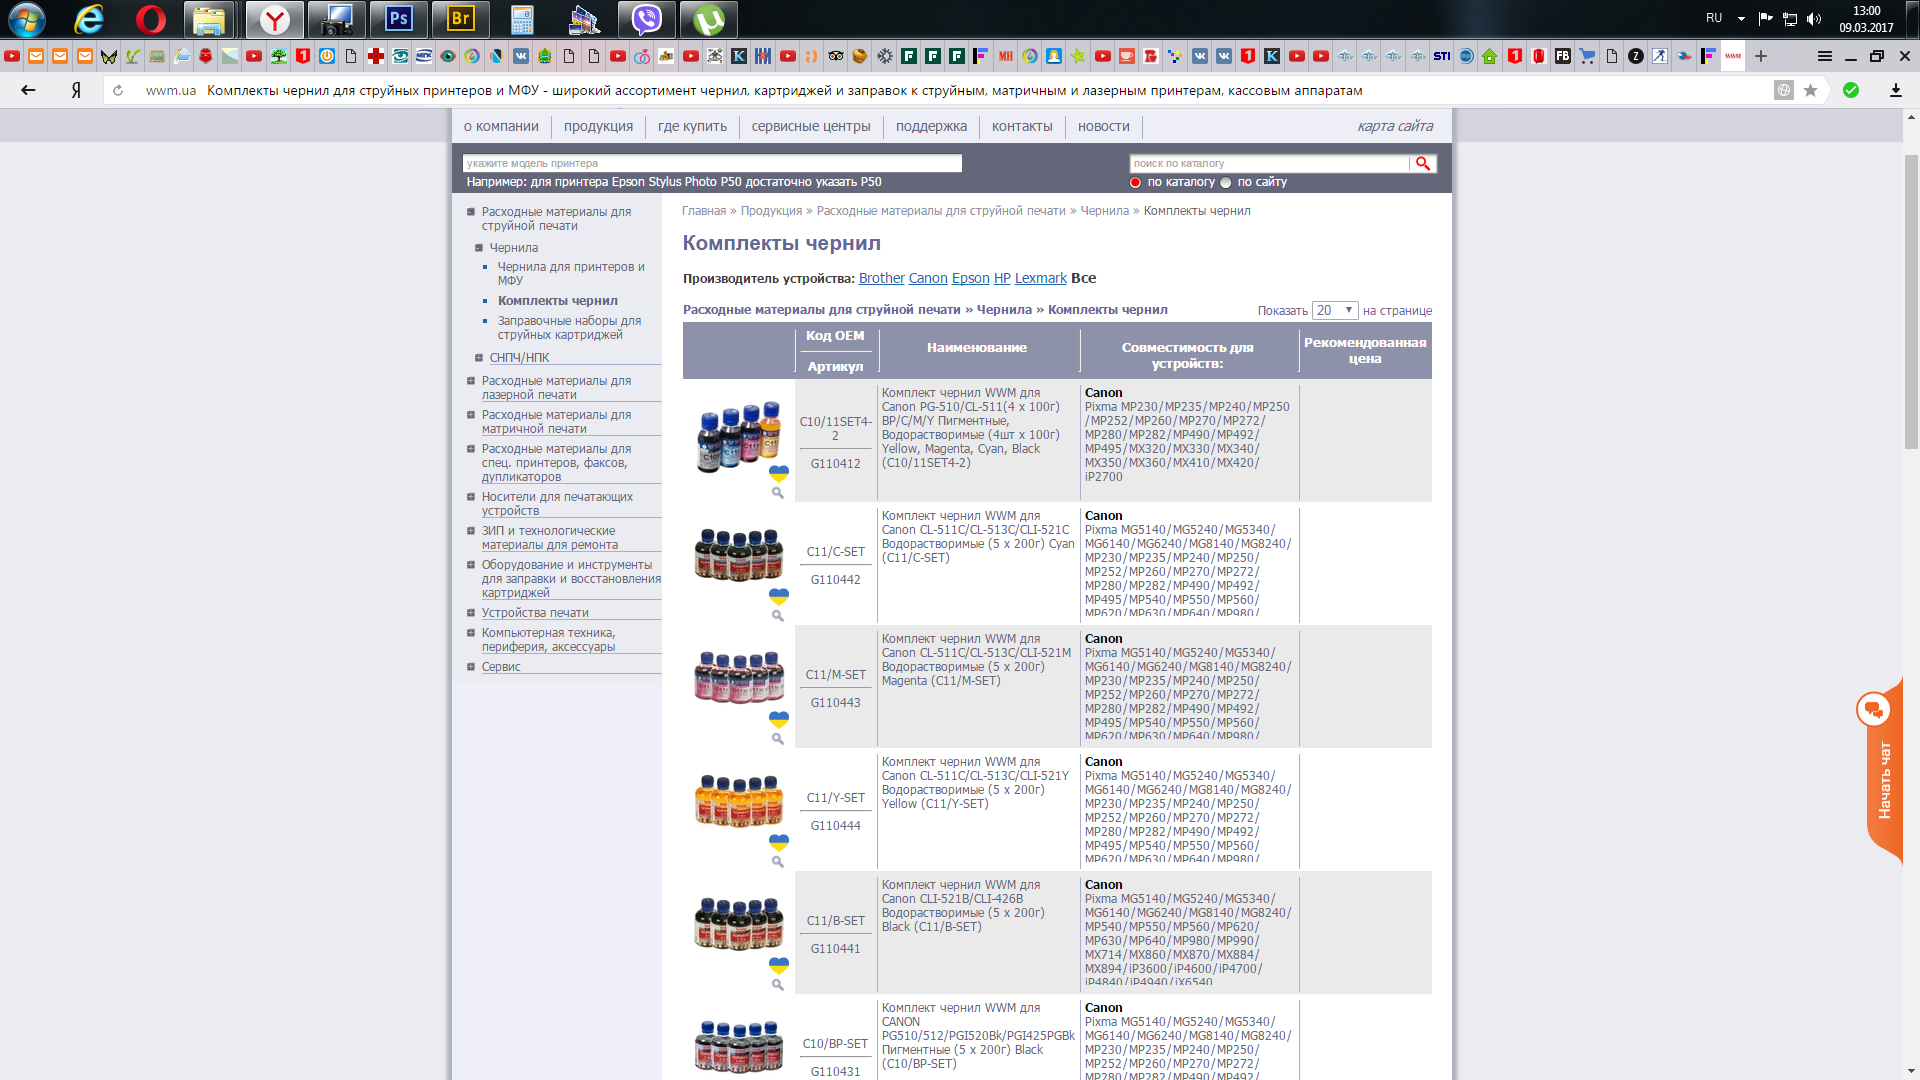Open Calculator from the taskbar
The height and width of the screenshot is (1080, 1920).
pyautogui.click(x=522, y=19)
